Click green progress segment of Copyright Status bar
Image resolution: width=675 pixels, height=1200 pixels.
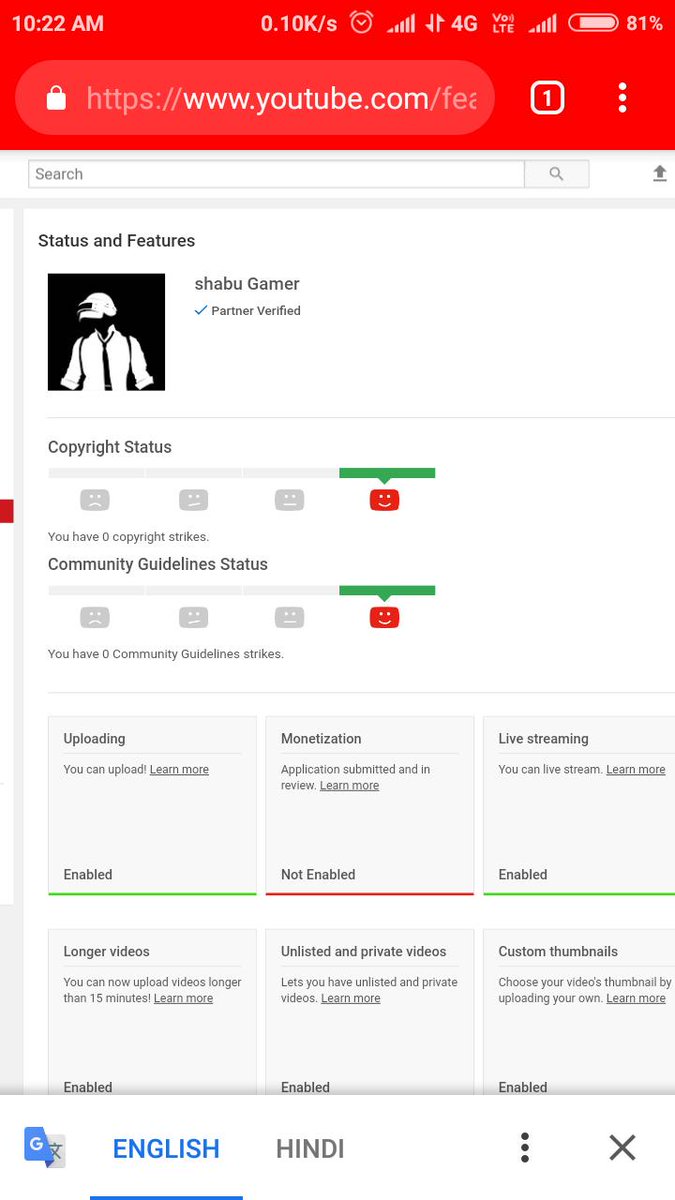[x=387, y=473]
